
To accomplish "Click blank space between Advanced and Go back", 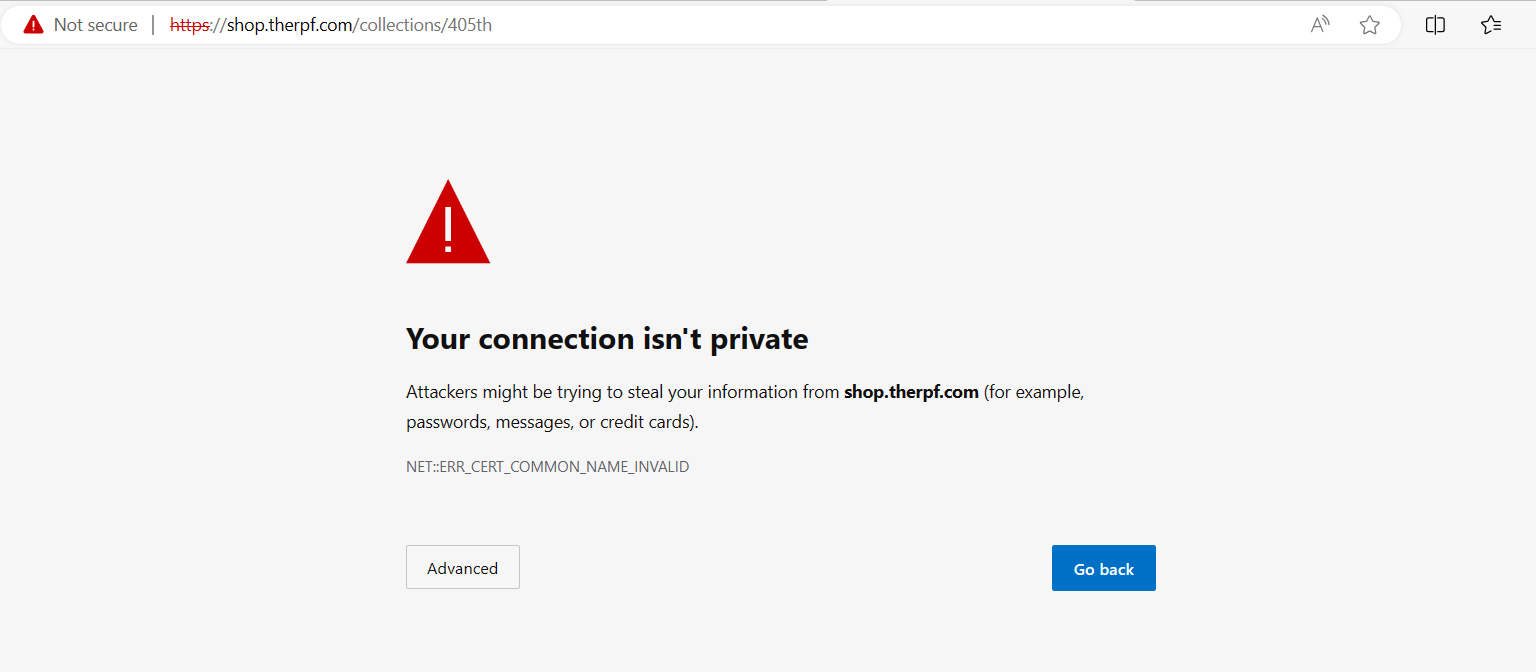I will coord(785,567).
